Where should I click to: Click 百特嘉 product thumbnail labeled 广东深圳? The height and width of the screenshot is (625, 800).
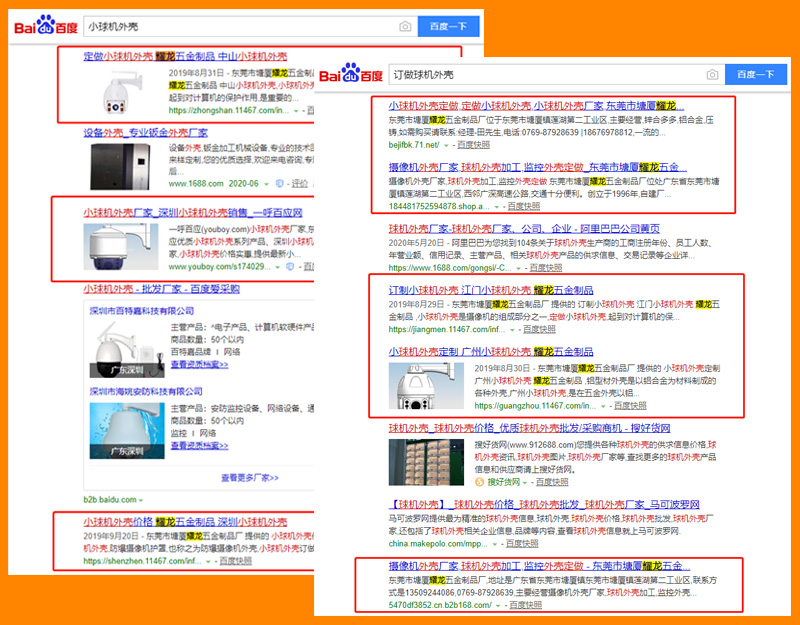click(x=127, y=349)
